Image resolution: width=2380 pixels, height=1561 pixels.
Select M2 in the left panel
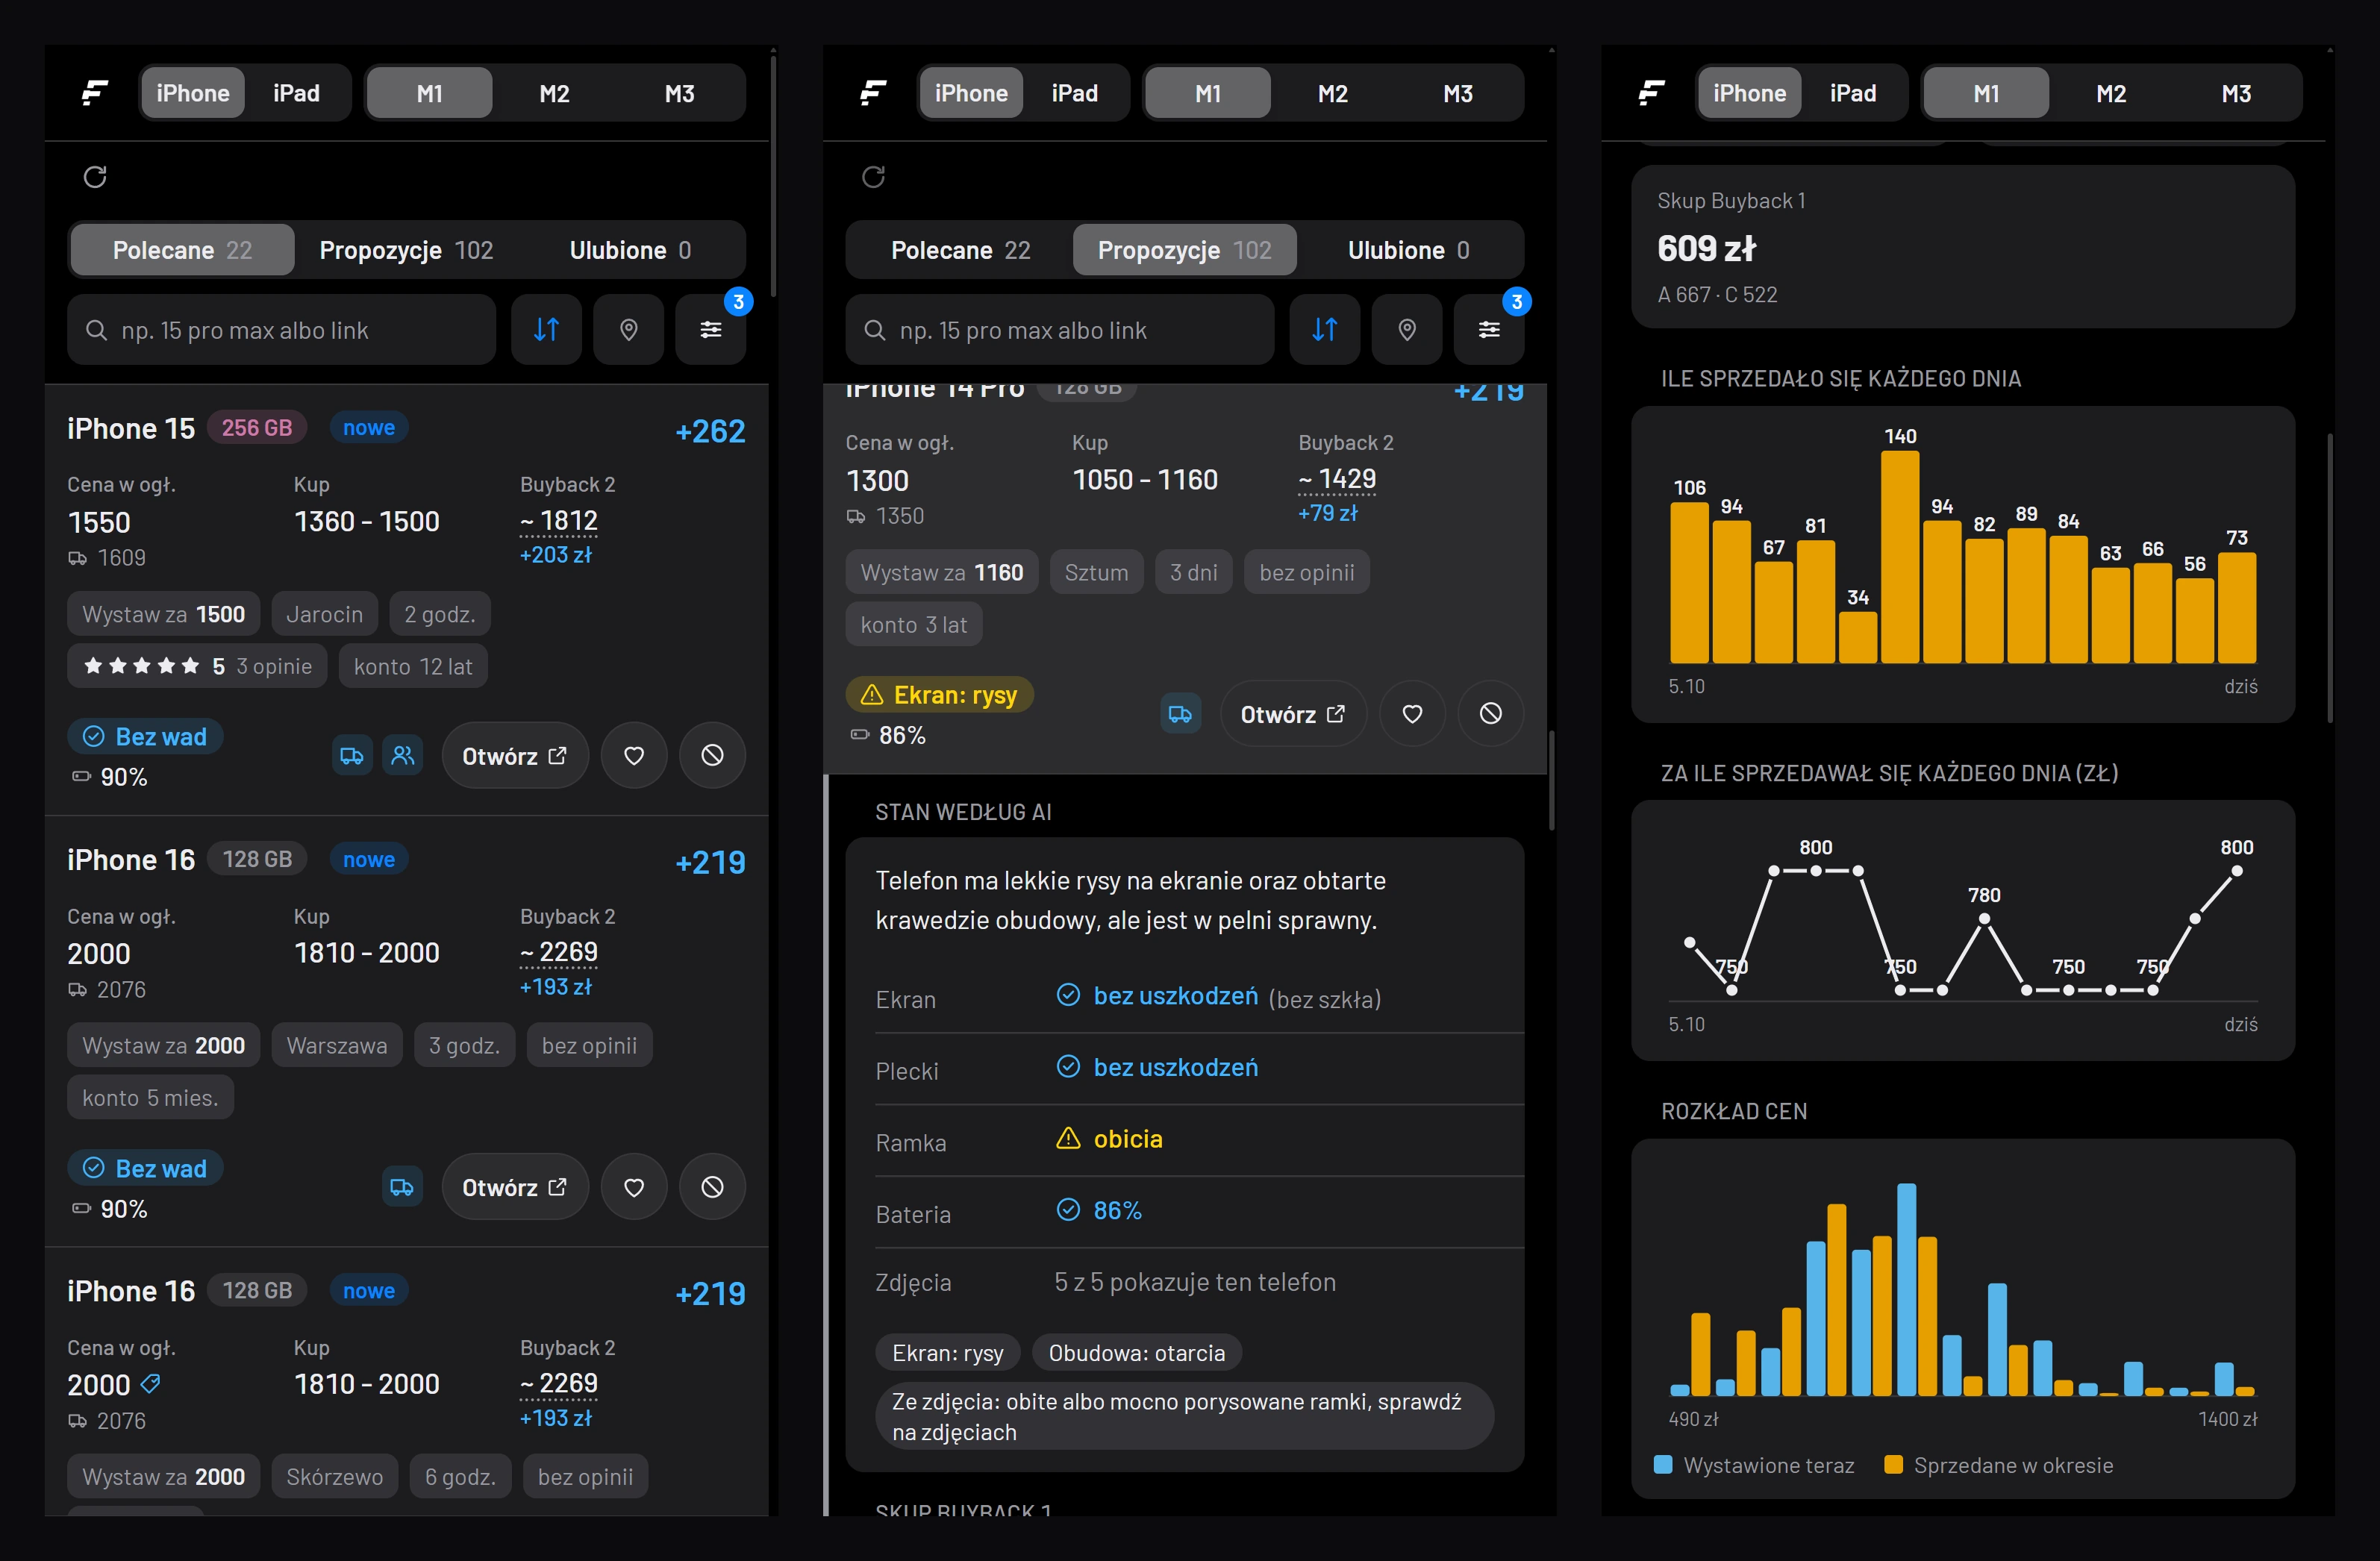(x=554, y=93)
